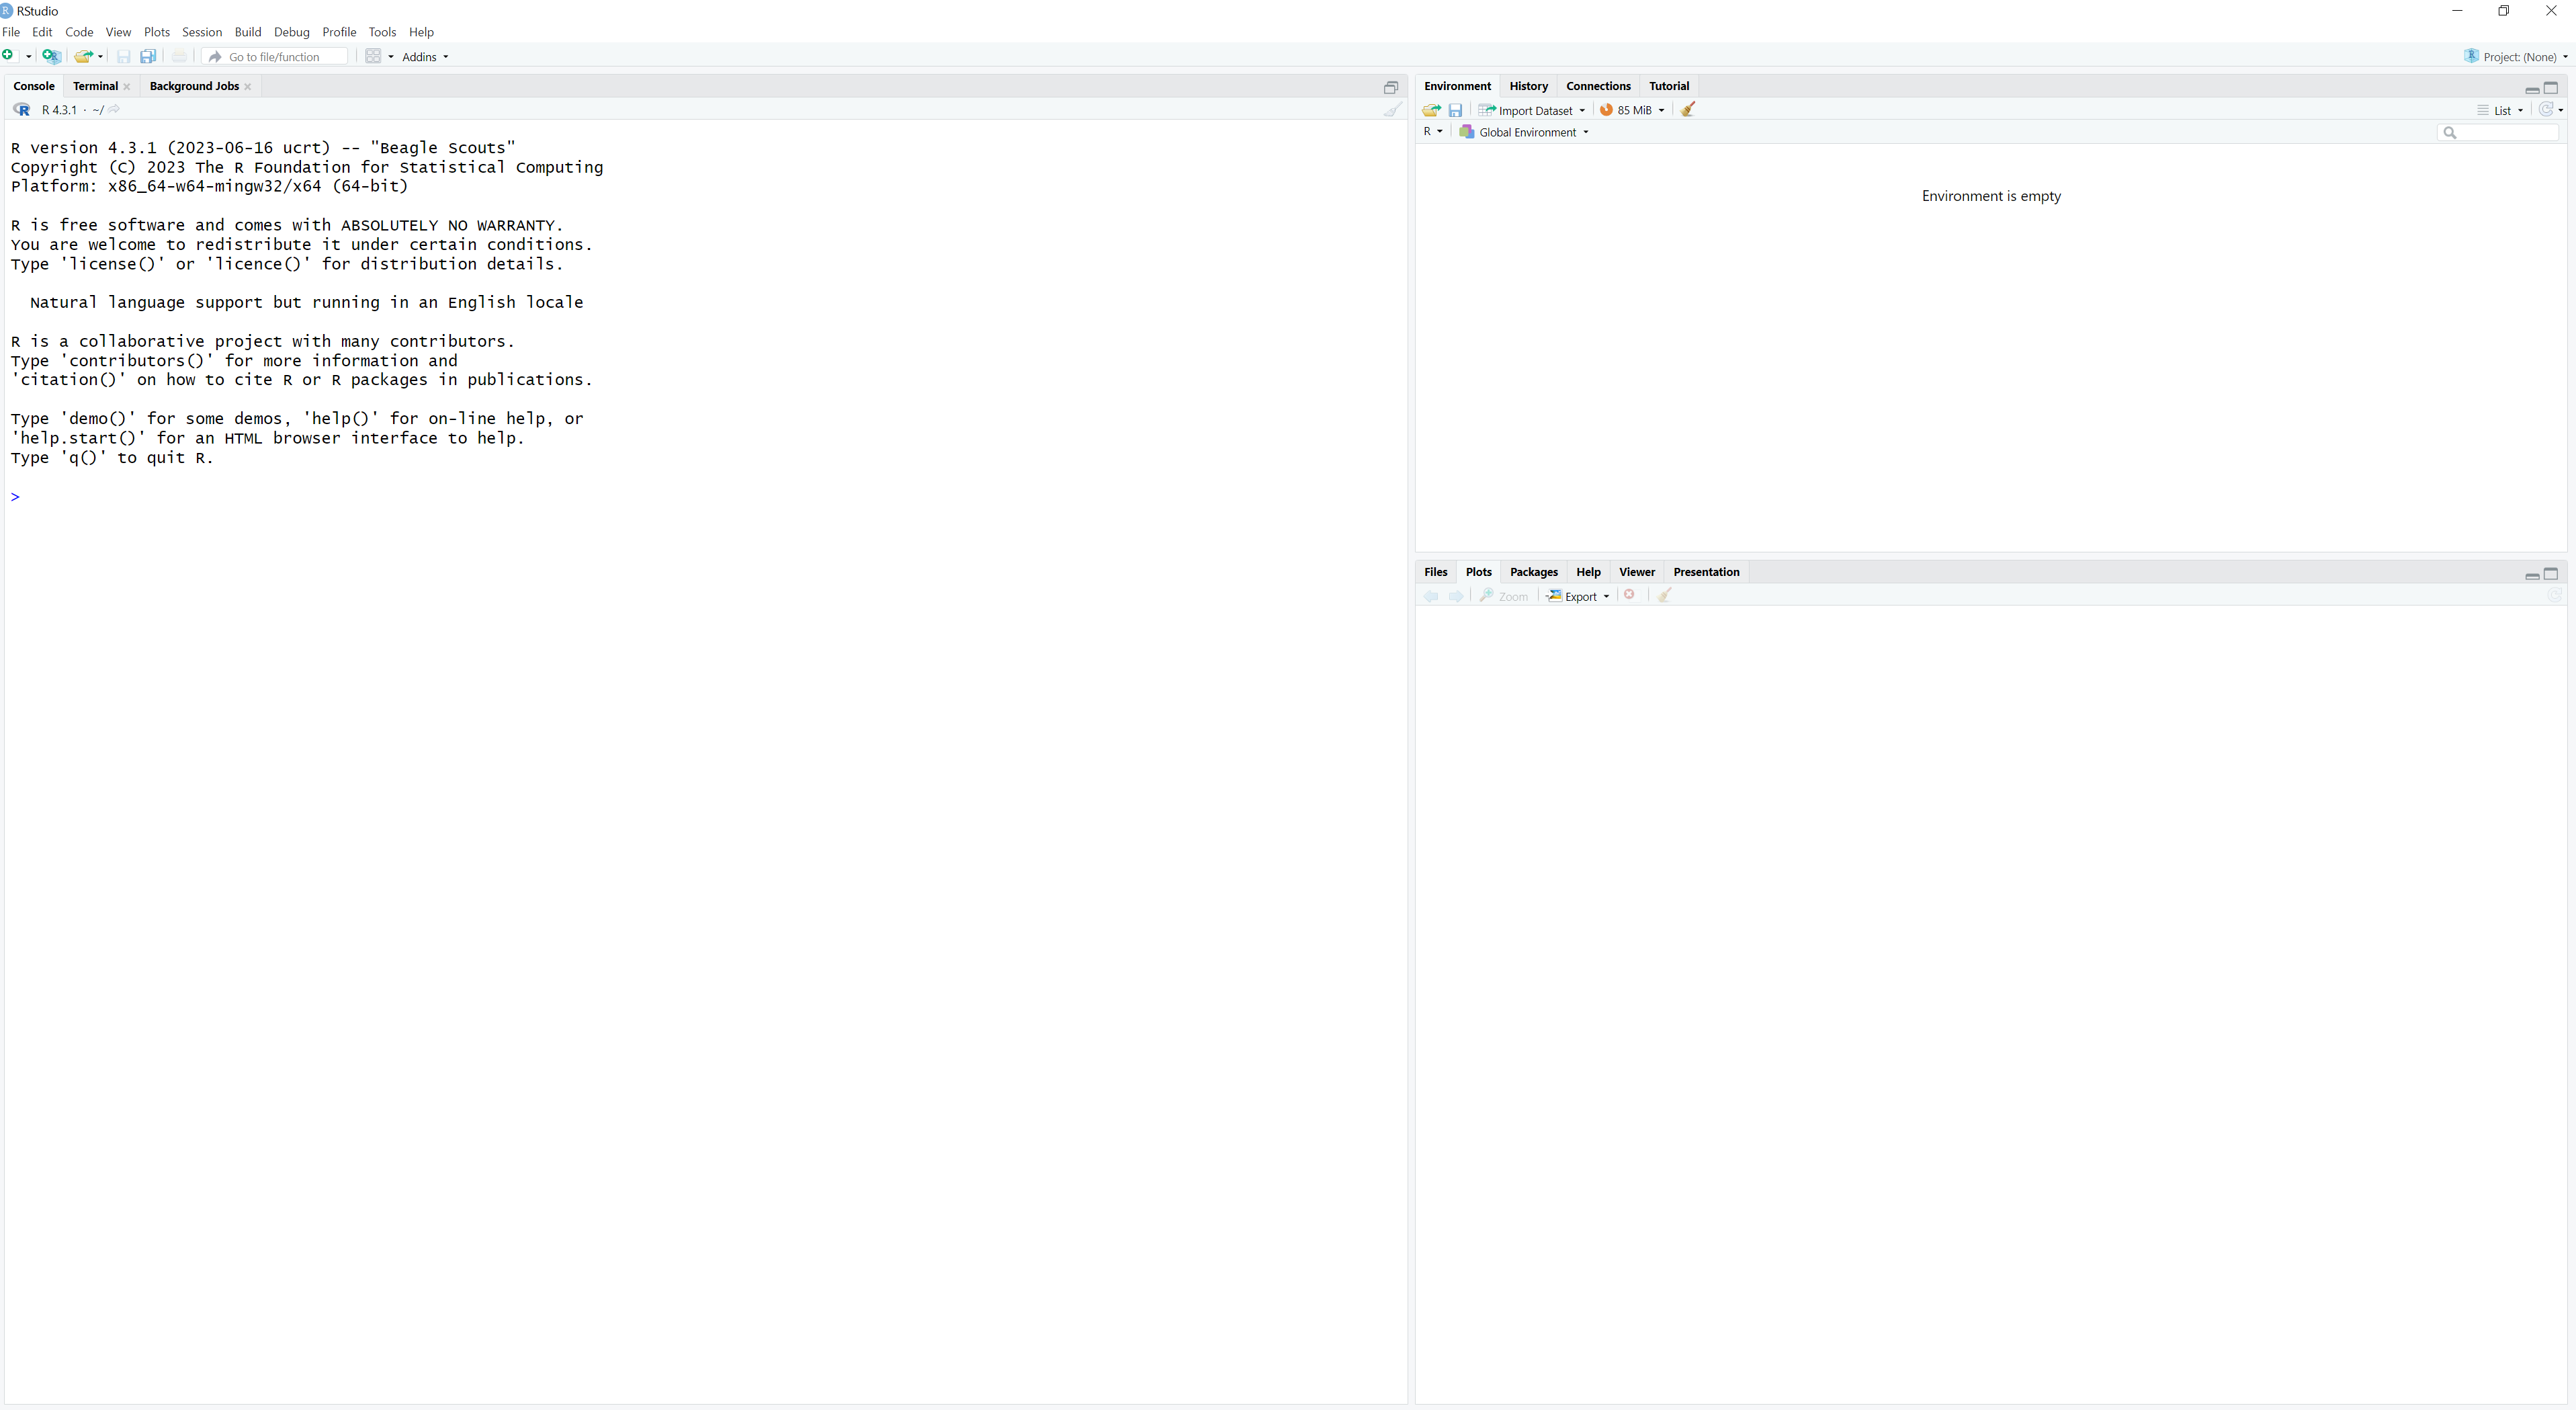2576x1410 pixels.
Task: Click the Load Workspace folder icon
Action: (1431, 110)
